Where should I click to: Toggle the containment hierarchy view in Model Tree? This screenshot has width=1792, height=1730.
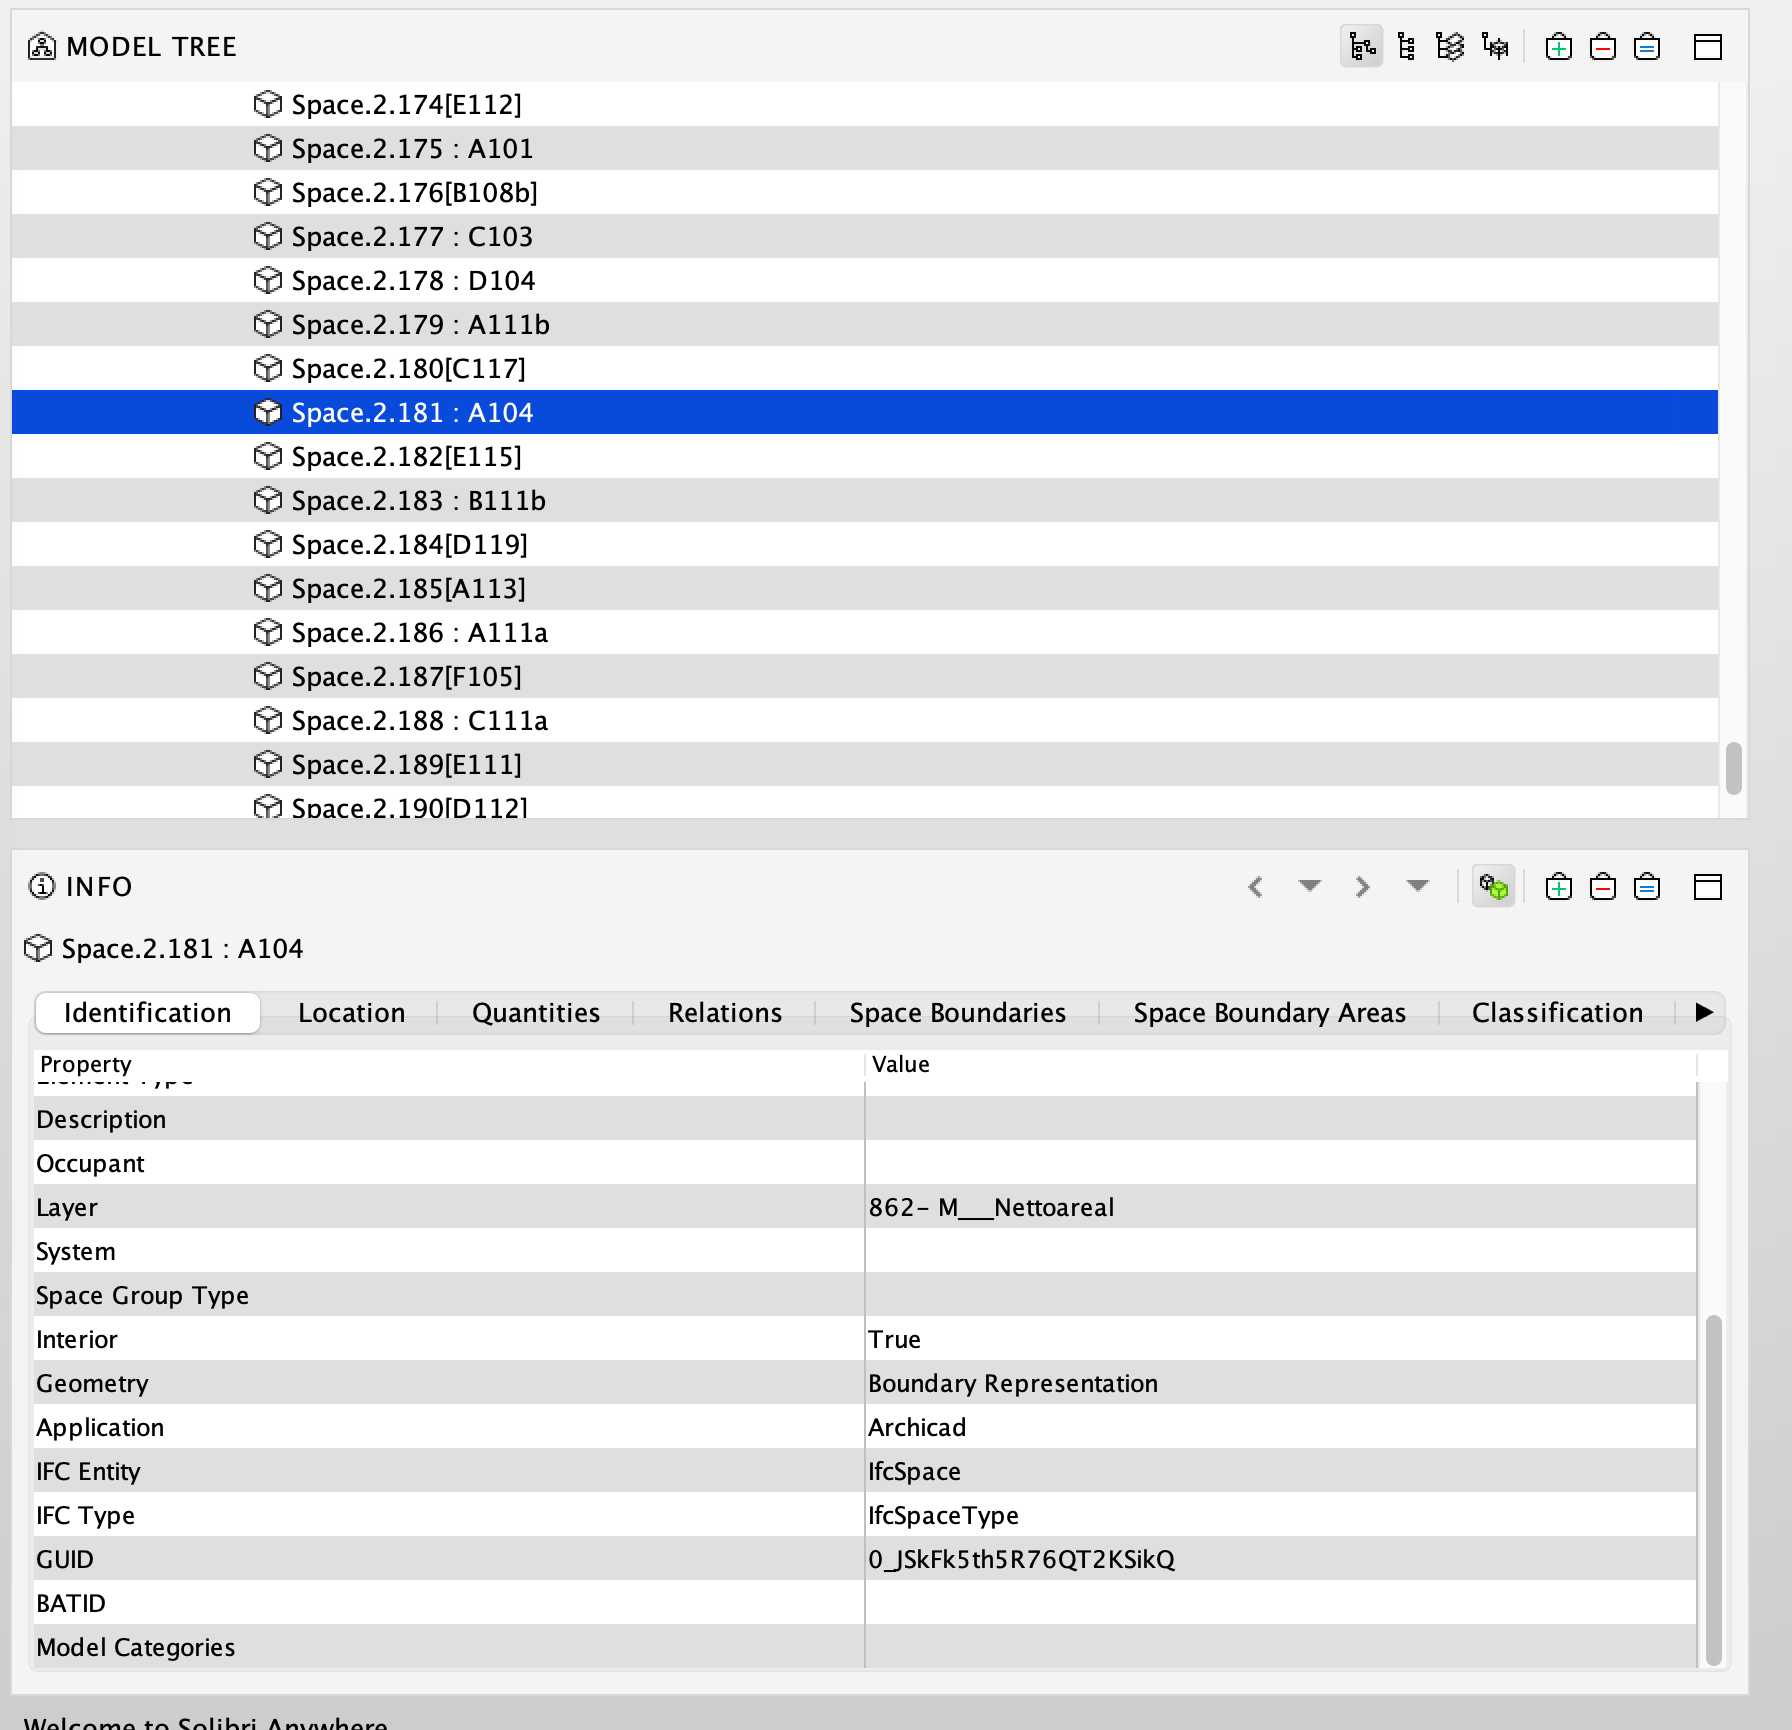coord(1361,47)
